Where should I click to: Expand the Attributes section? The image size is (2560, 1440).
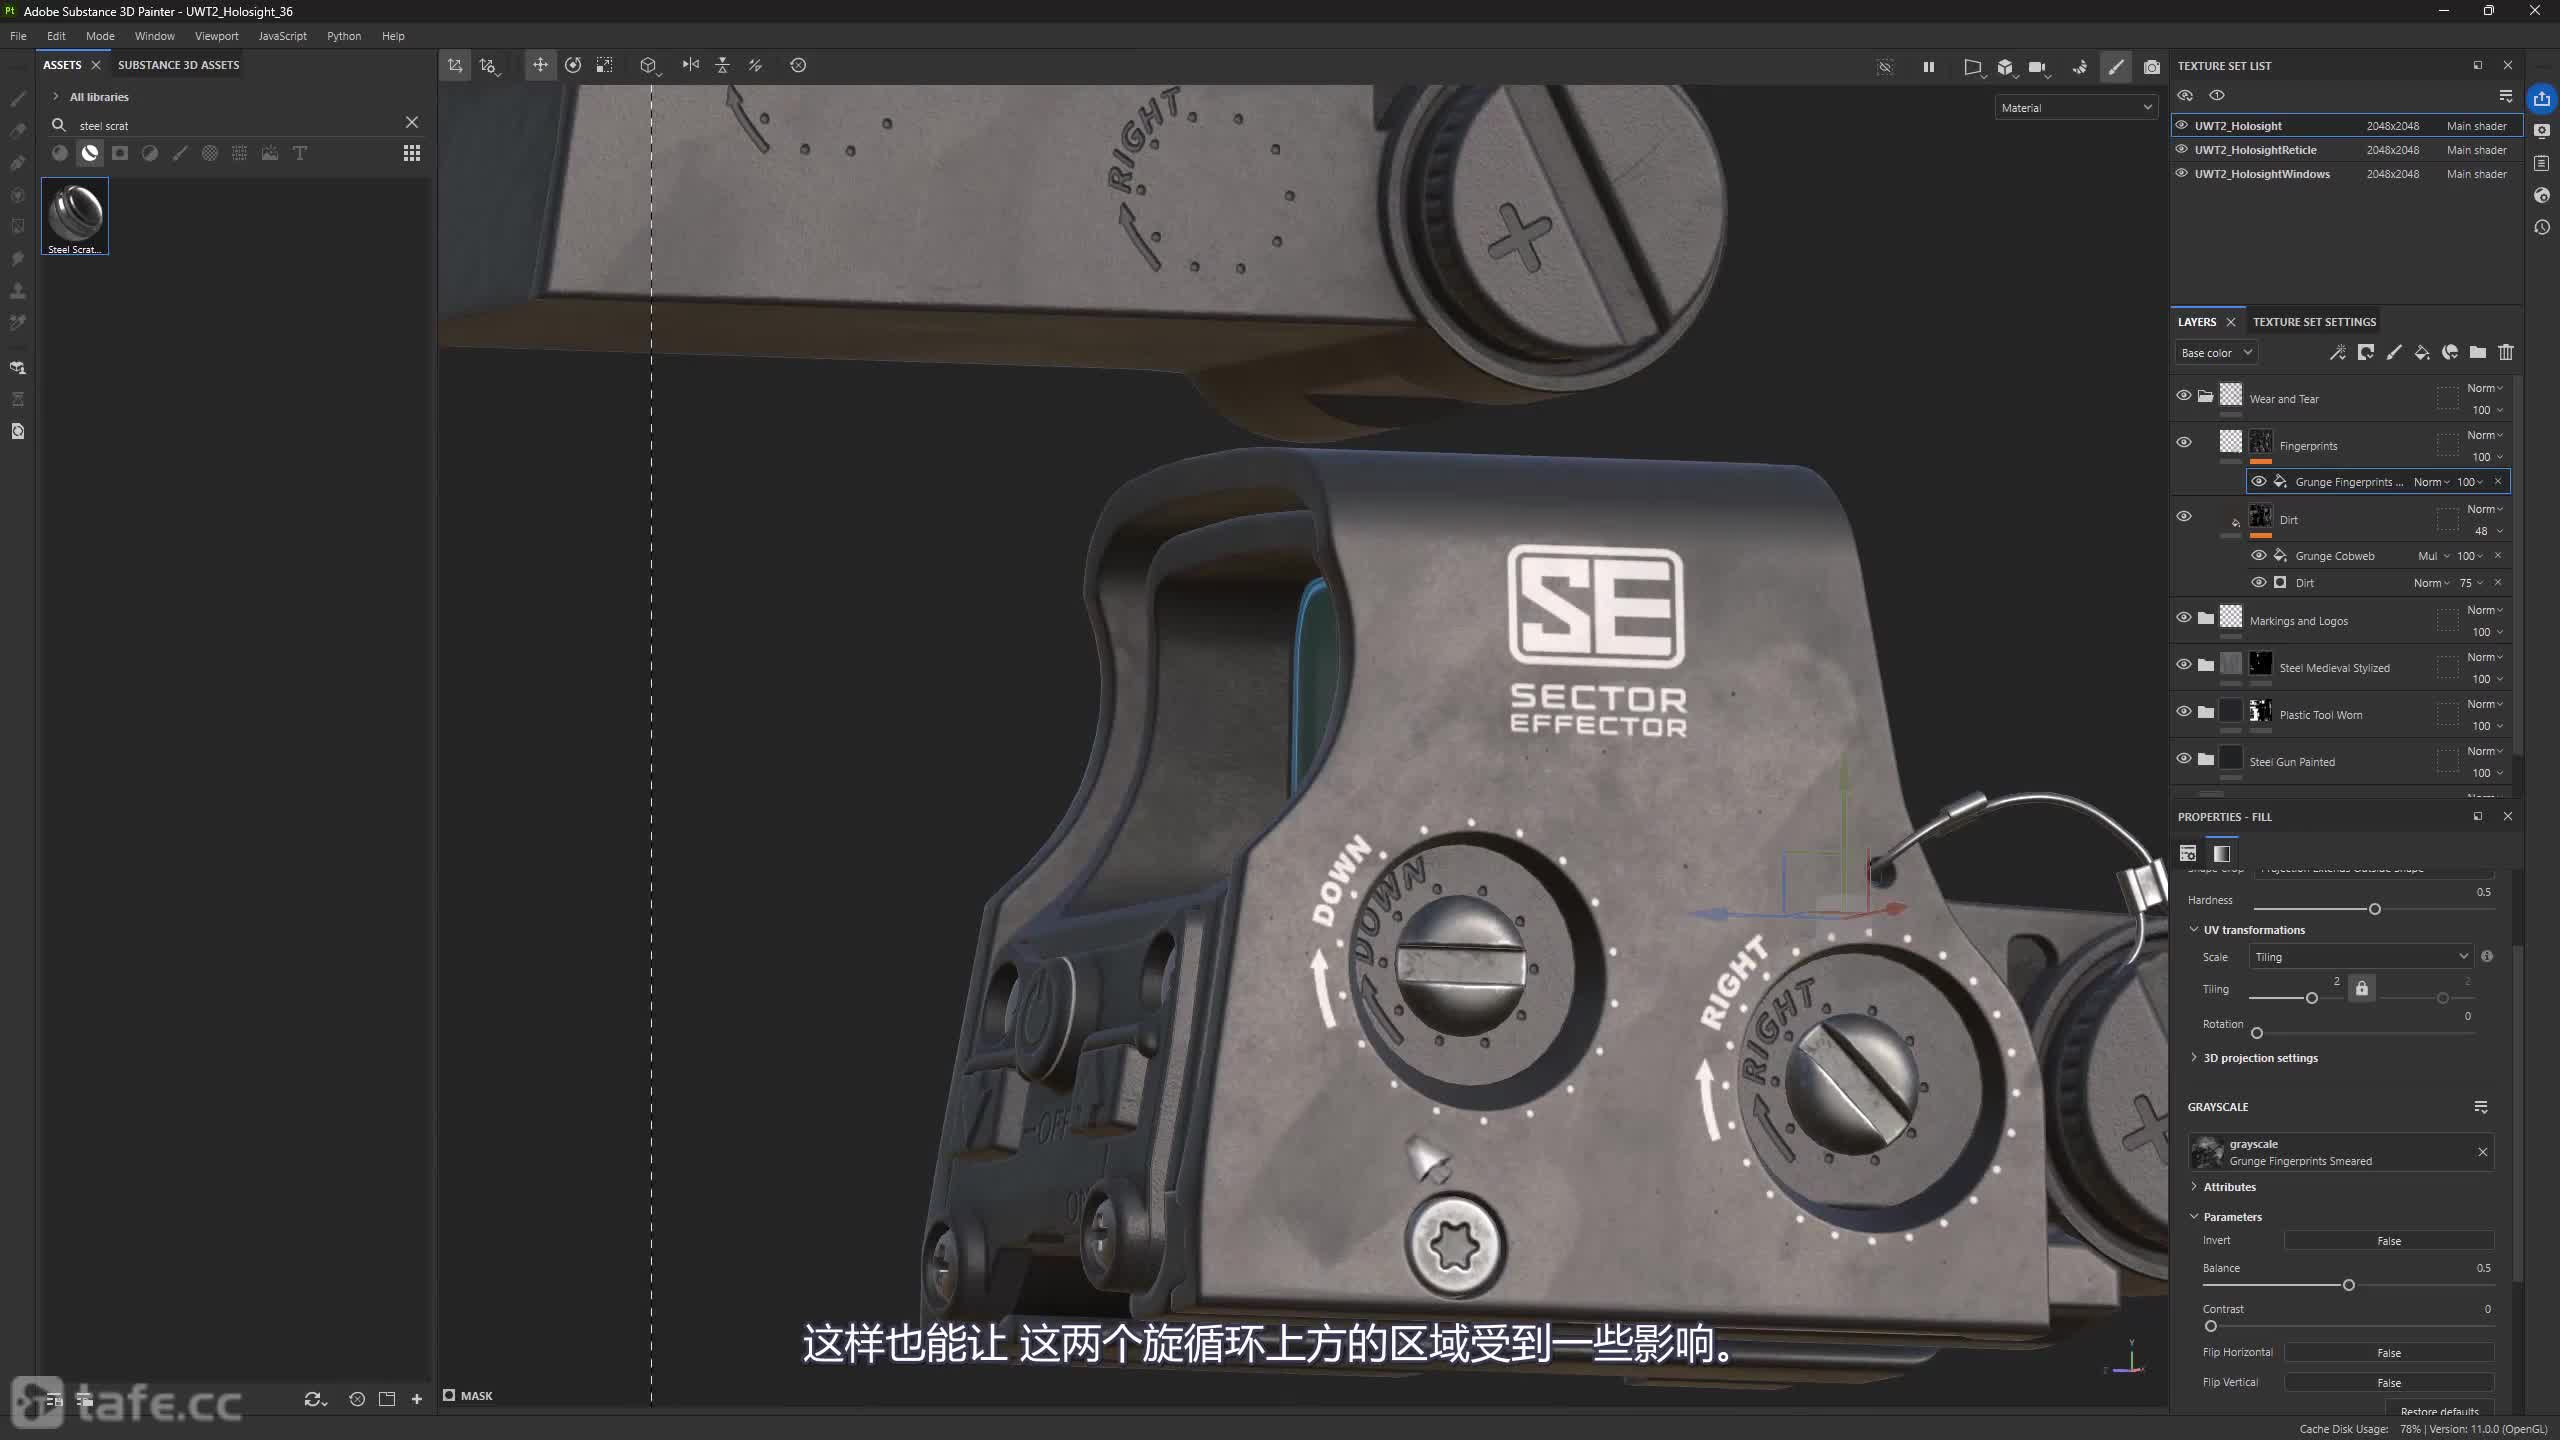(x=2194, y=1186)
